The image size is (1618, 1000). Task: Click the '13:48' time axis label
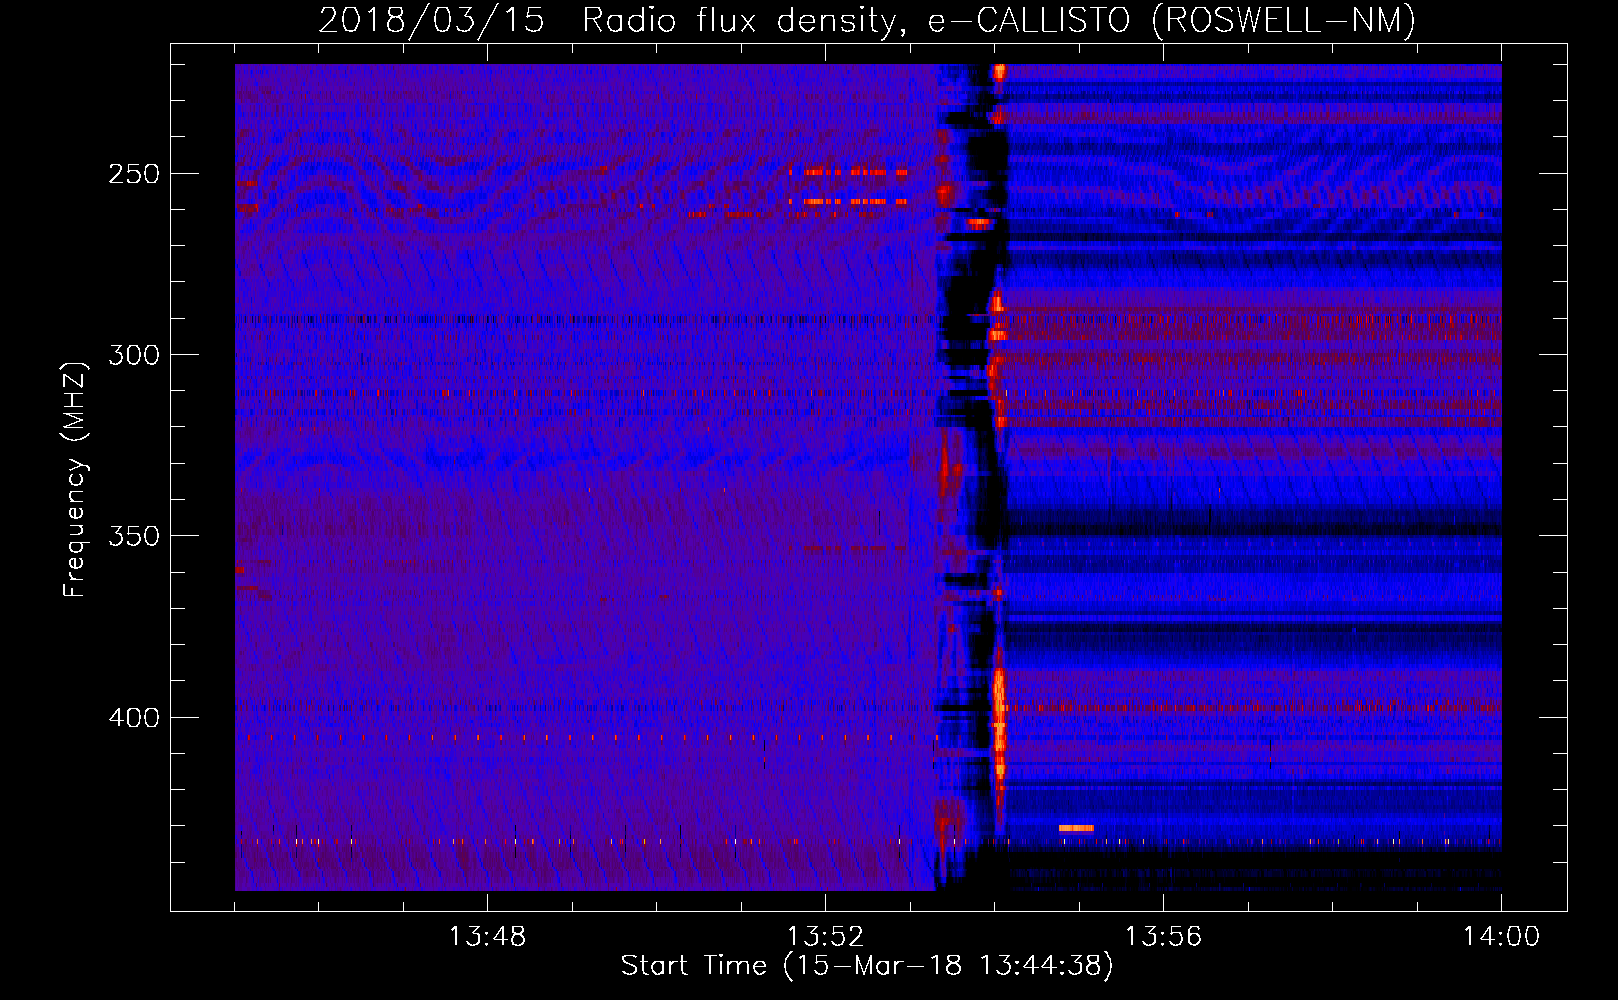(x=487, y=937)
